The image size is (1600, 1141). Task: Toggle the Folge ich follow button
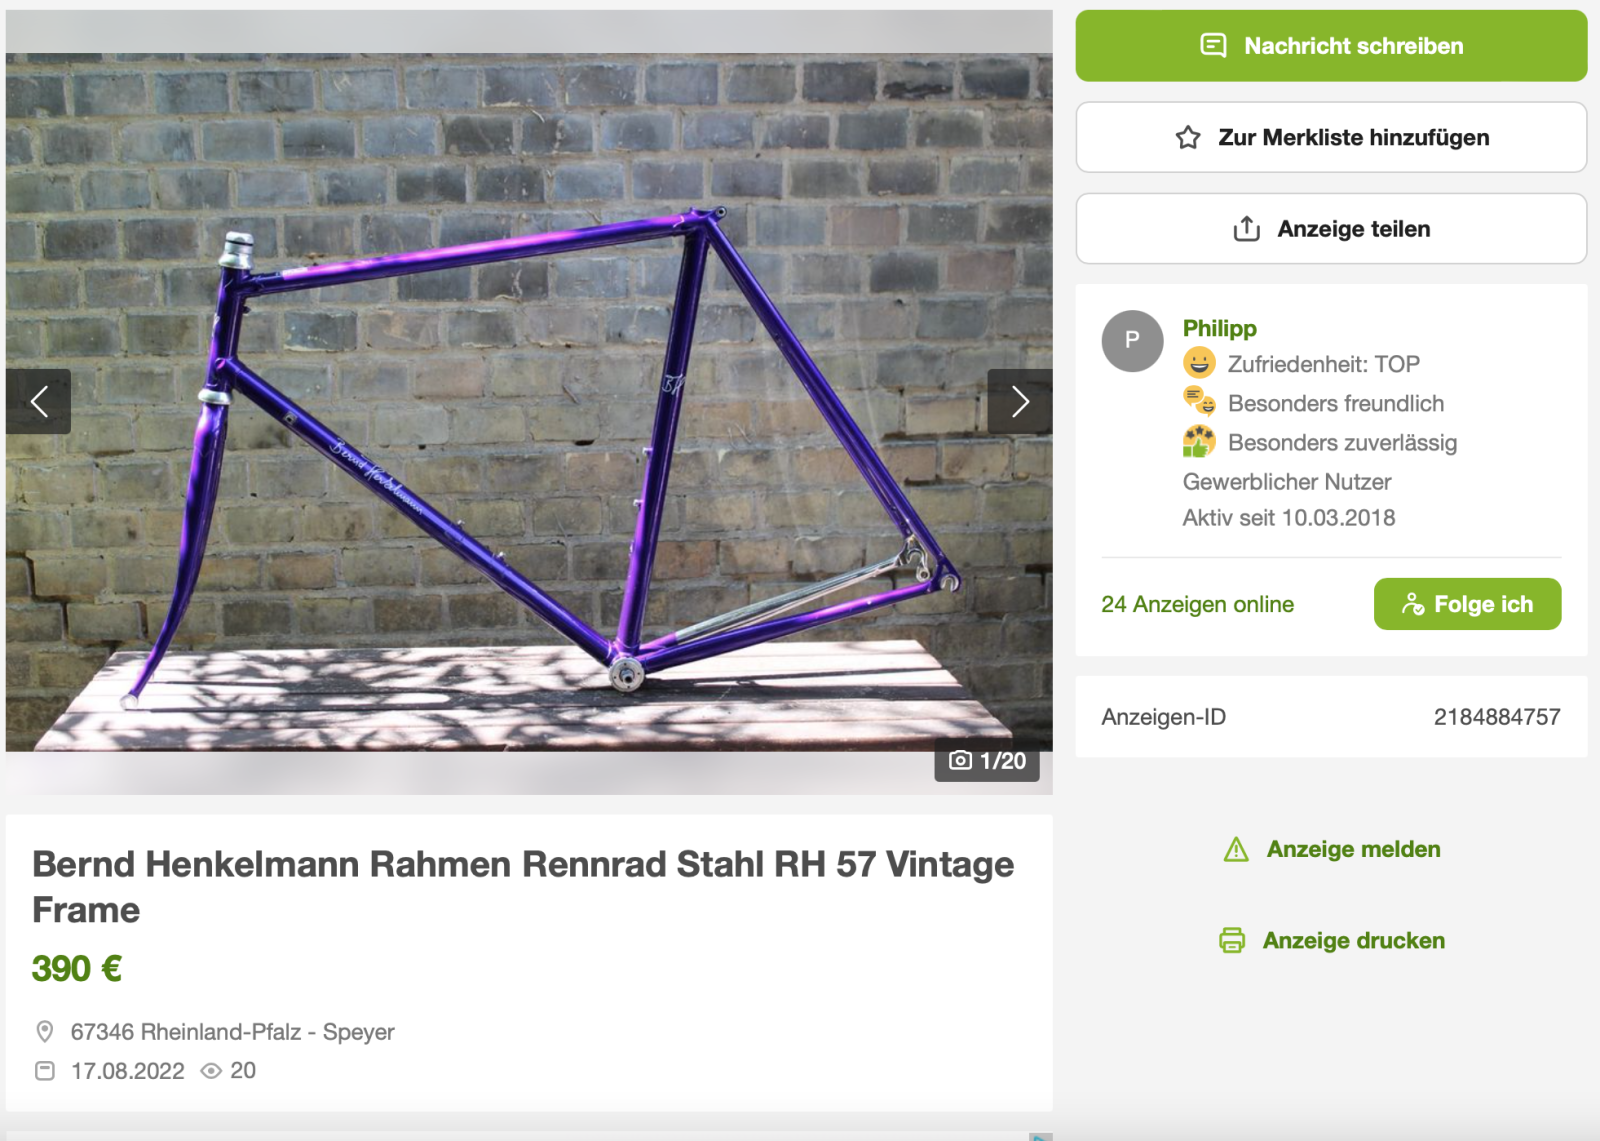1467,604
